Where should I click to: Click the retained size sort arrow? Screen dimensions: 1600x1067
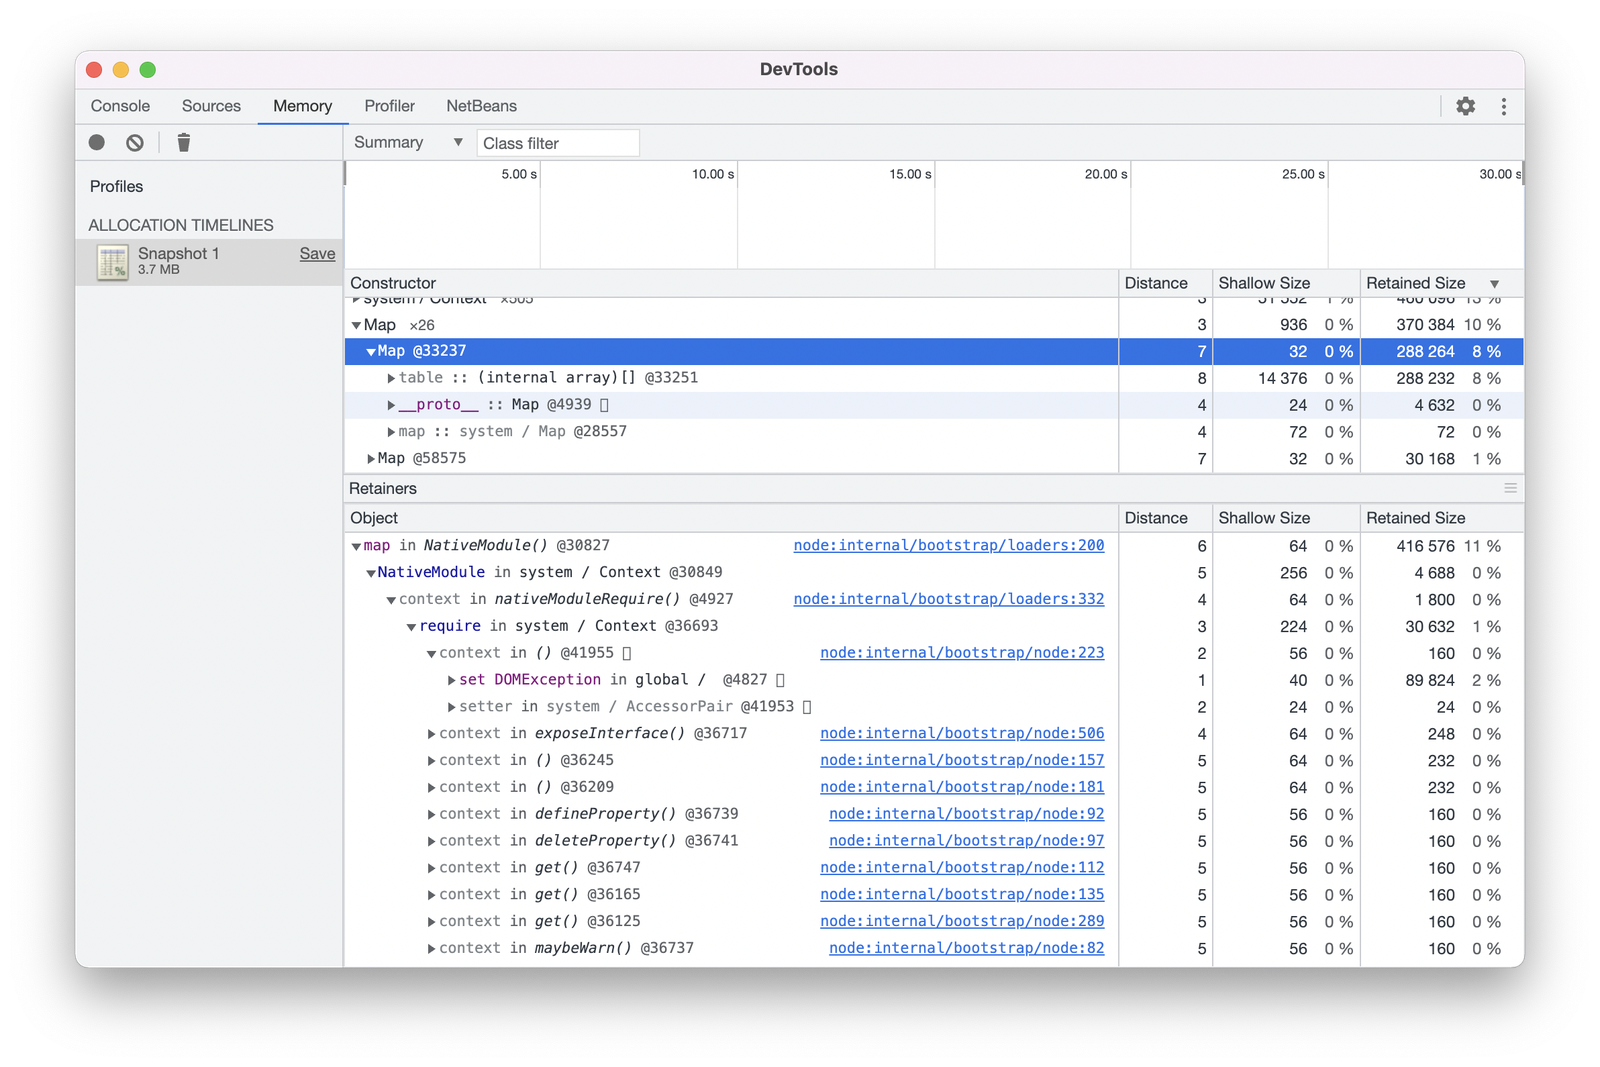(1494, 284)
